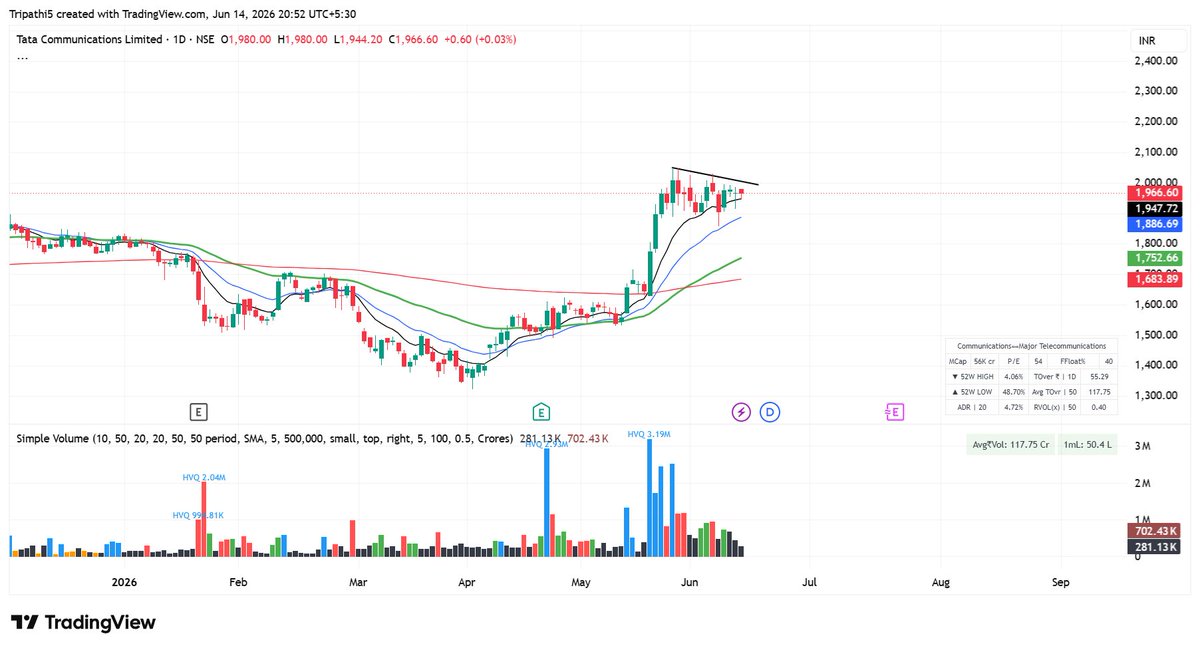Image resolution: width=1200 pixels, height=650 pixels.
Task: Click the blue 1,886.69 moving average tag
Action: pyautogui.click(x=1155, y=225)
